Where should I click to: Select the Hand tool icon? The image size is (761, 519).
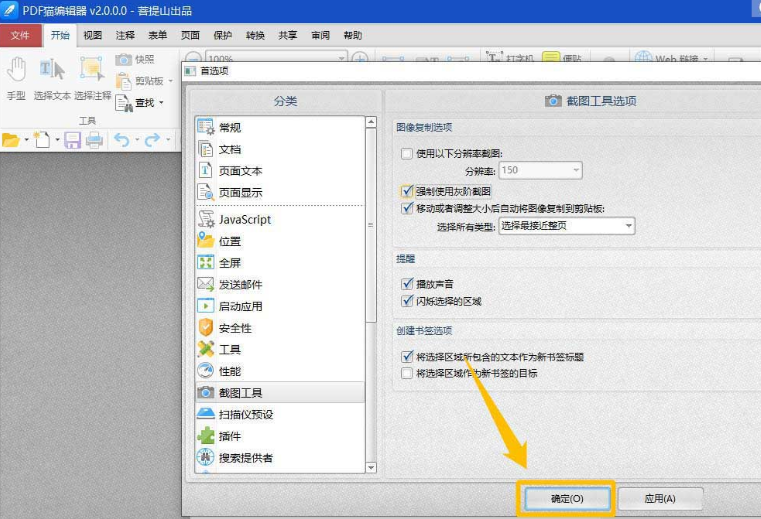(16, 69)
